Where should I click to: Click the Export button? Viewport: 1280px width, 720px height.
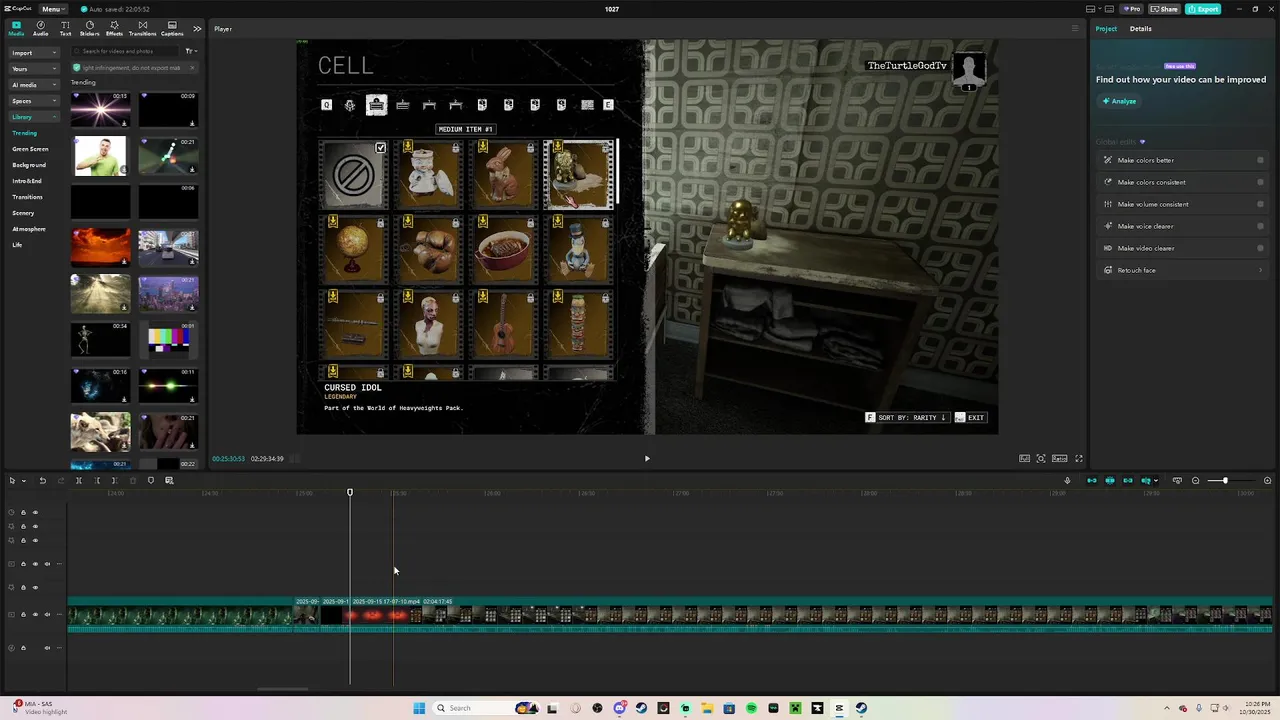pyautogui.click(x=1203, y=9)
